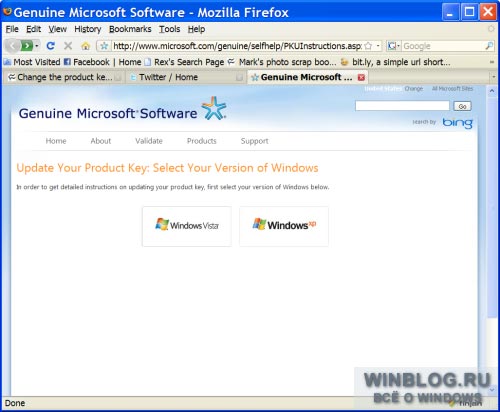Image resolution: width=500 pixels, height=412 pixels.
Task: Go back with the back arrow button
Action: pyautogui.click(x=12, y=46)
